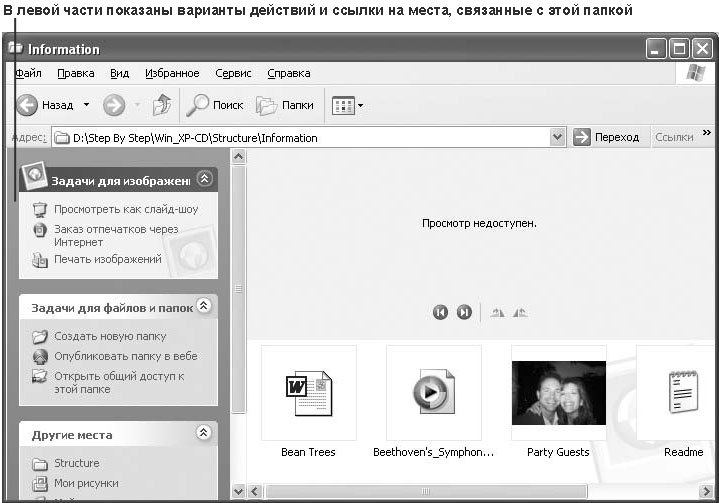Collapse the Другие места panel
719x503 pixels.
tap(203, 432)
